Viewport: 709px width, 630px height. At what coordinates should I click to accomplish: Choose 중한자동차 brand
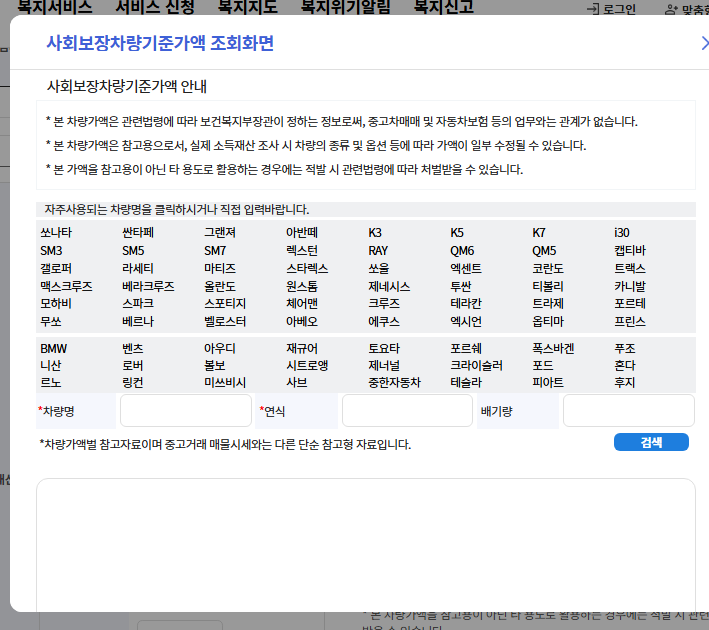394,383
